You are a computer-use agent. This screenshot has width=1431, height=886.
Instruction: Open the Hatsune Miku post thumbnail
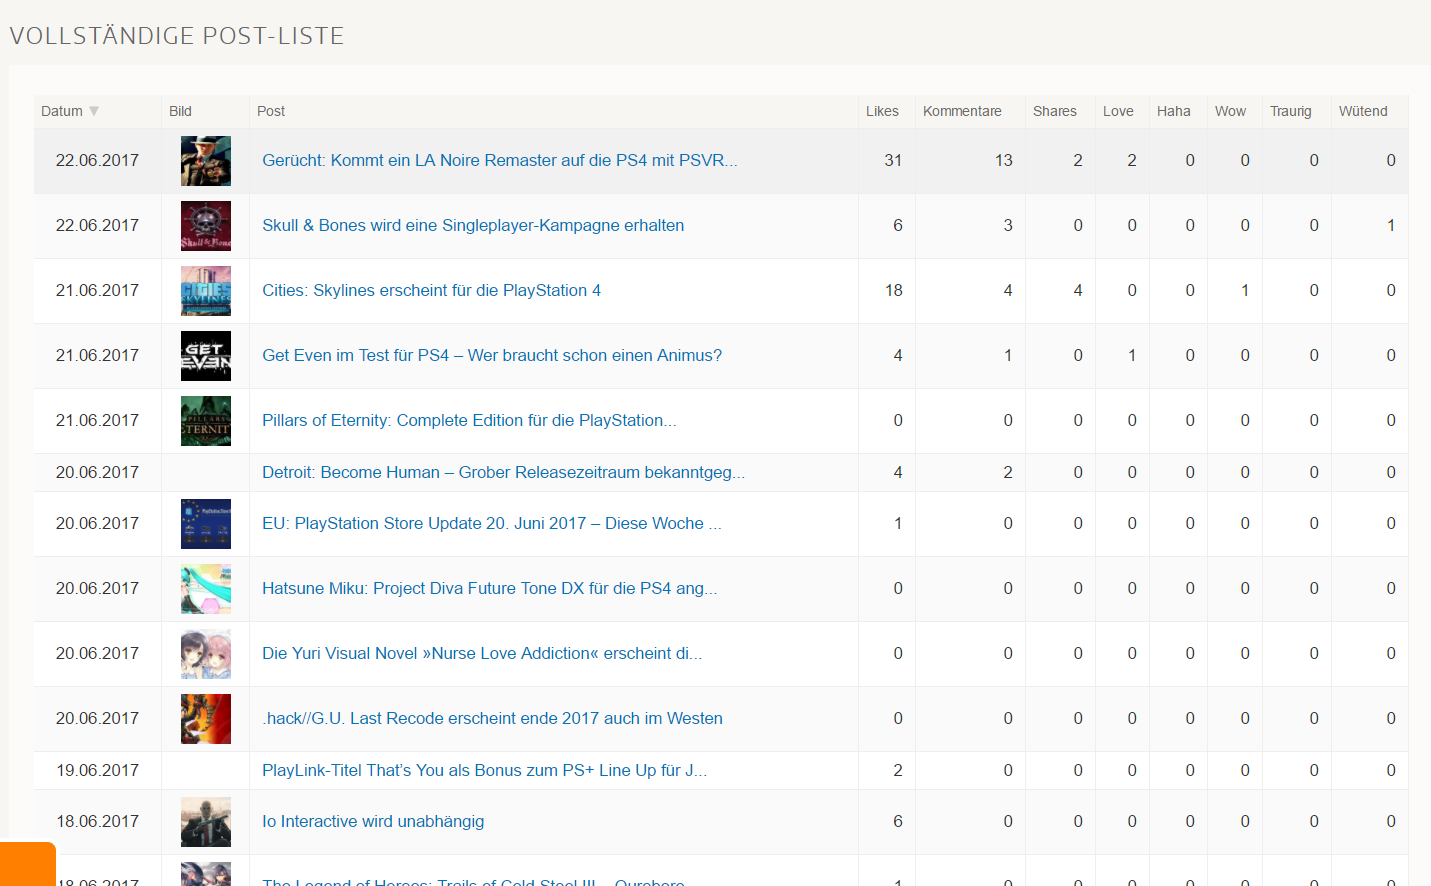[x=206, y=589]
